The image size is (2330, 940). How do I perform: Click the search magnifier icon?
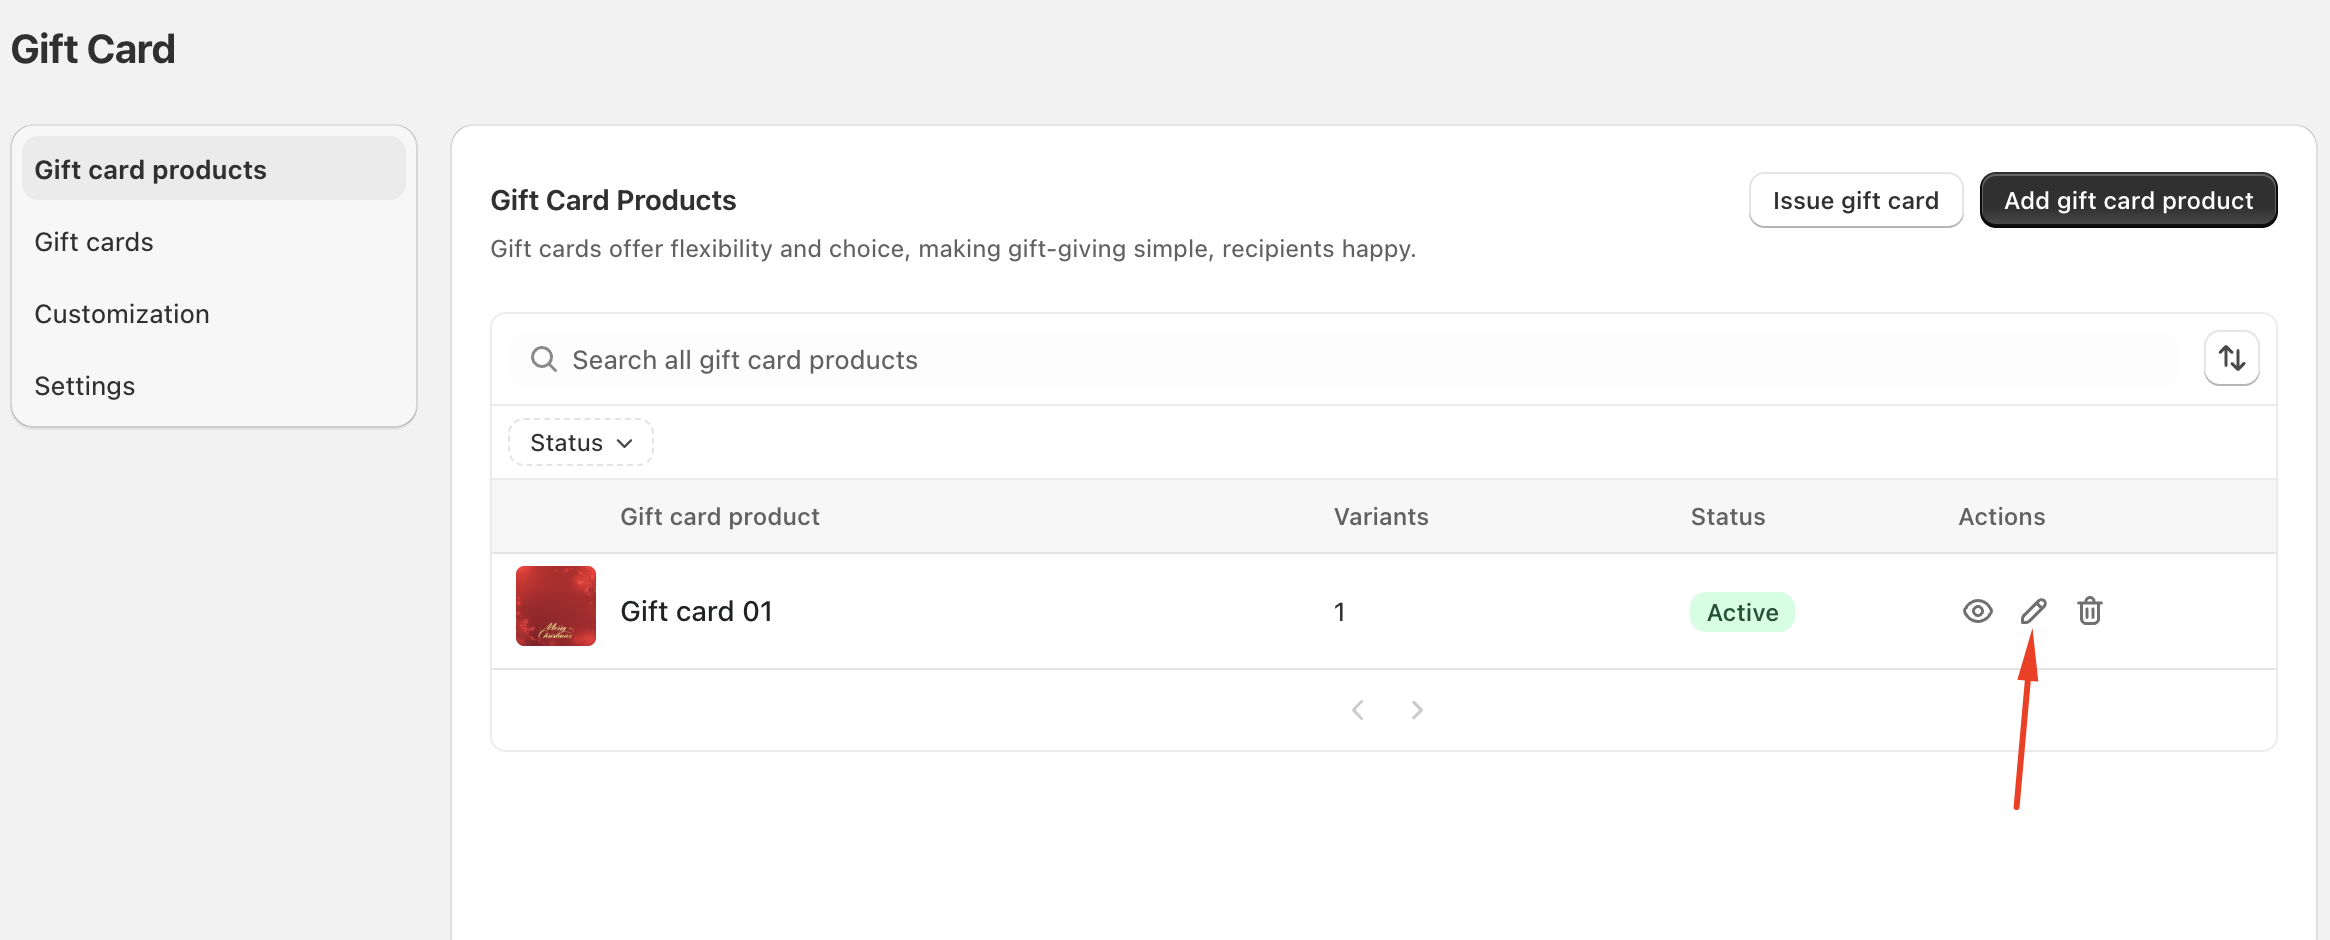[543, 359]
